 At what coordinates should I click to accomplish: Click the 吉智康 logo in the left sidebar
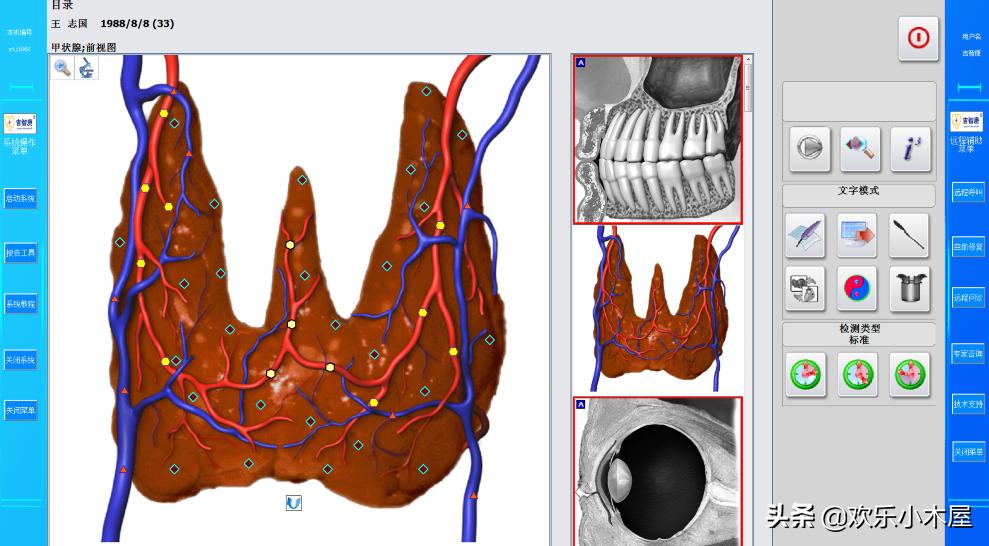[20, 123]
